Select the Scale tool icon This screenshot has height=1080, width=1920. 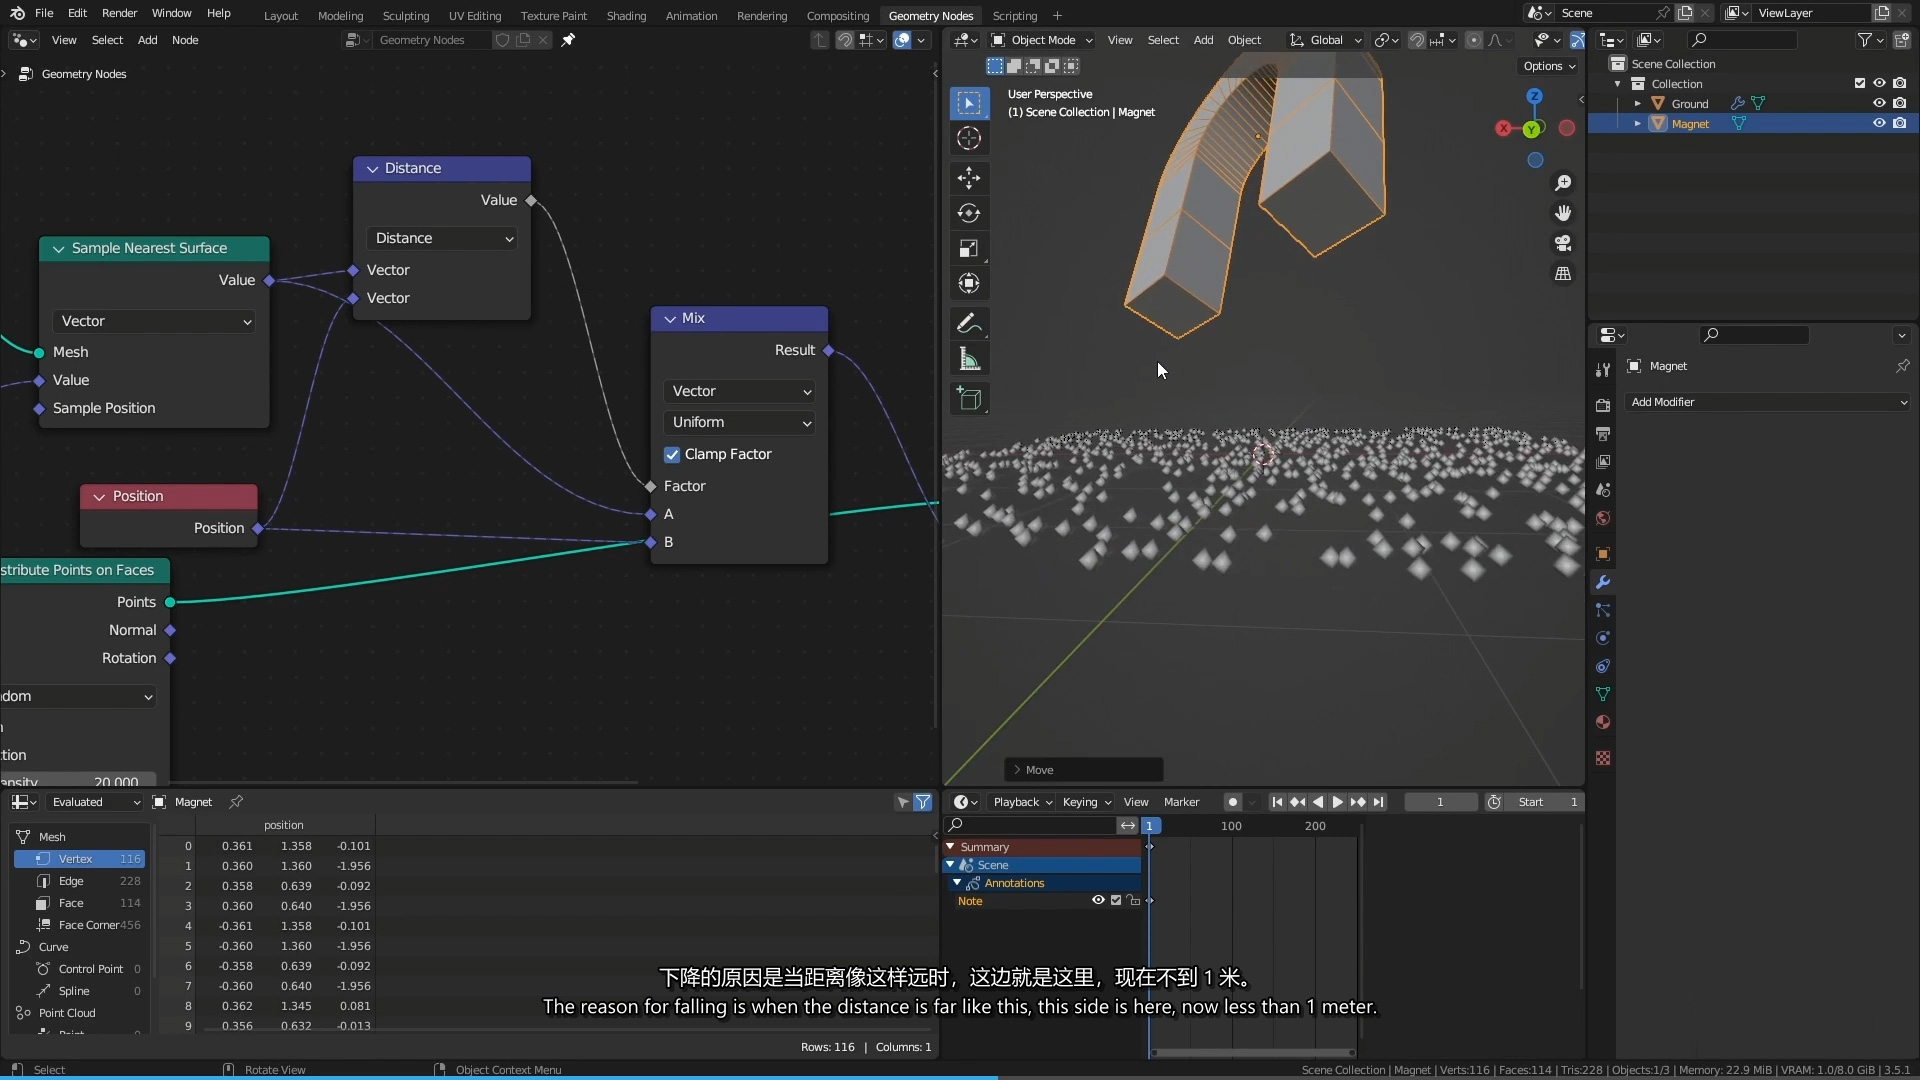(x=968, y=248)
